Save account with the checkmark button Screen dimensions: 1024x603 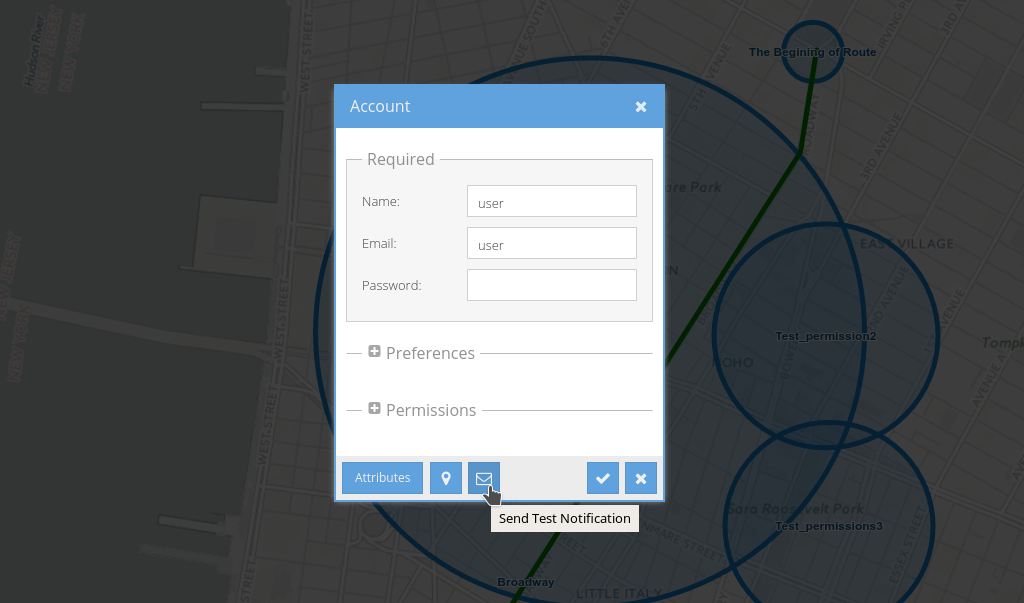[x=602, y=478]
